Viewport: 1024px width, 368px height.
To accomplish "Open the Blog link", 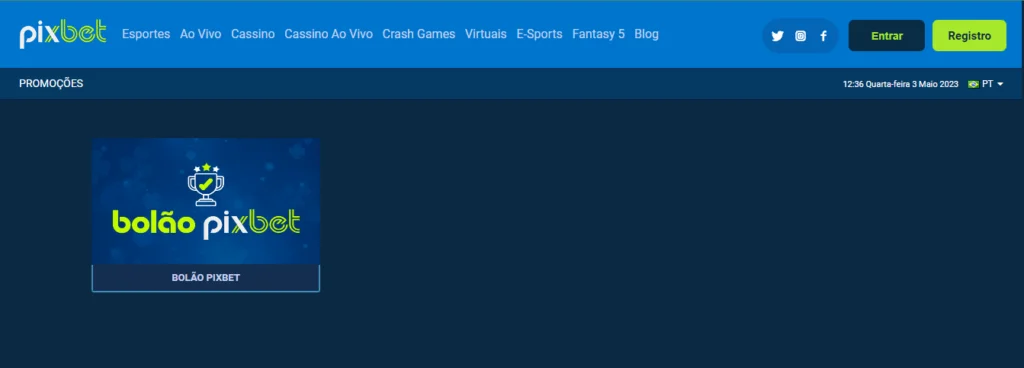I will coord(647,34).
